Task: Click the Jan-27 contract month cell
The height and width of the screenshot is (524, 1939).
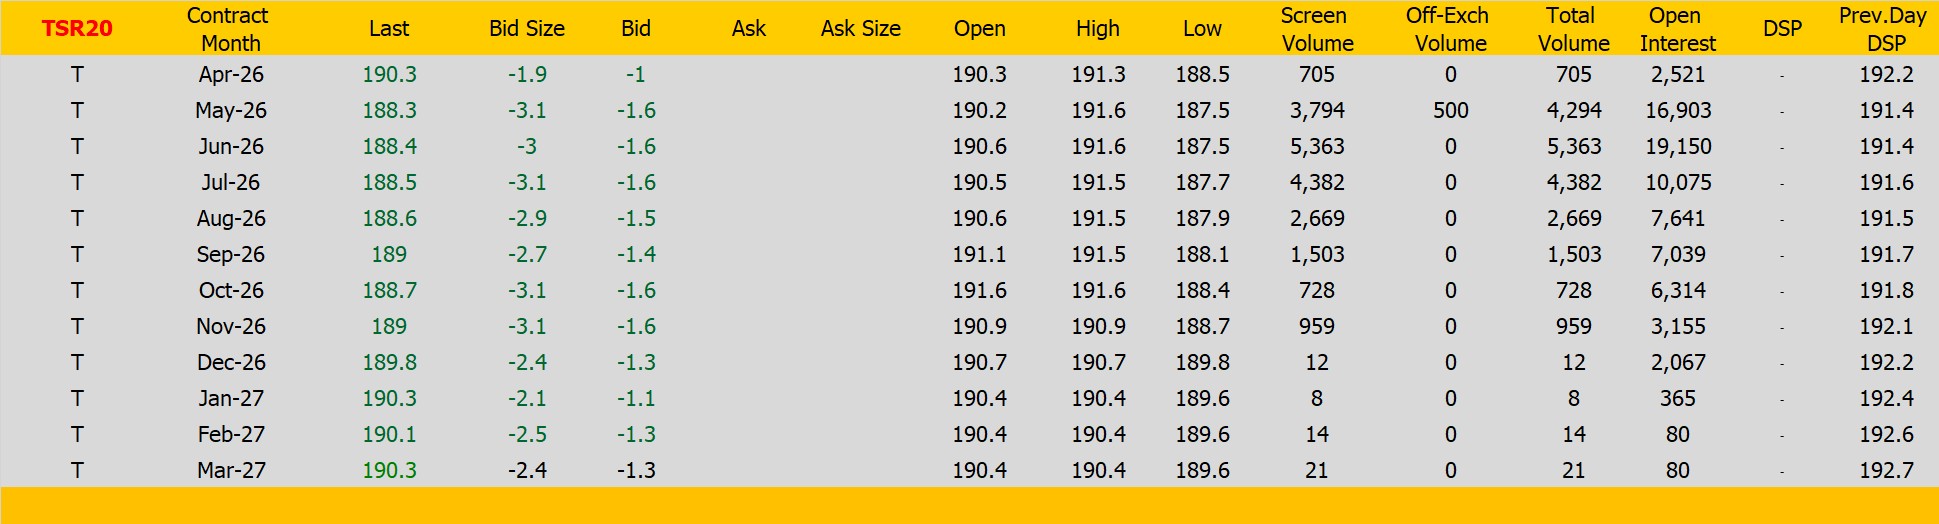Action: click(231, 399)
